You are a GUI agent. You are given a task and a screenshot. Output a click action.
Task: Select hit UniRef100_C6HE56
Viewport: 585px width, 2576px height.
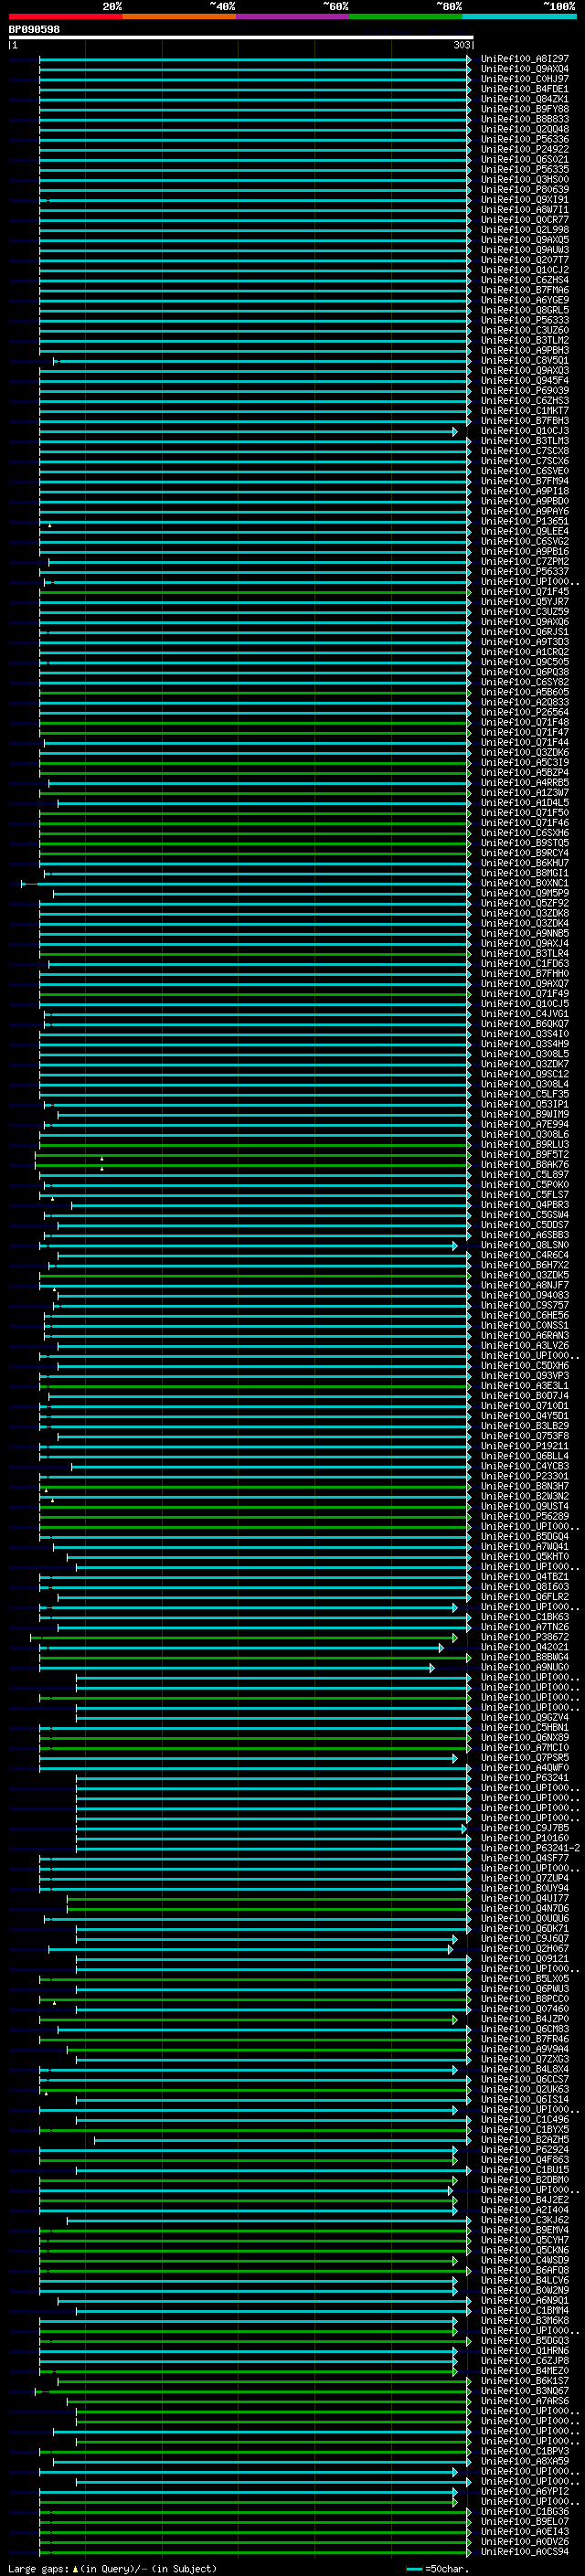pyautogui.click(x=524, y=1316)
